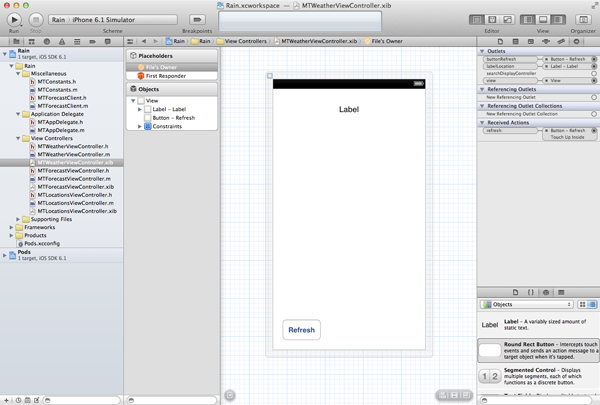Show the File Template library
Screen dimensions: 600x405
pyautogui.click(x=515, y=292)
